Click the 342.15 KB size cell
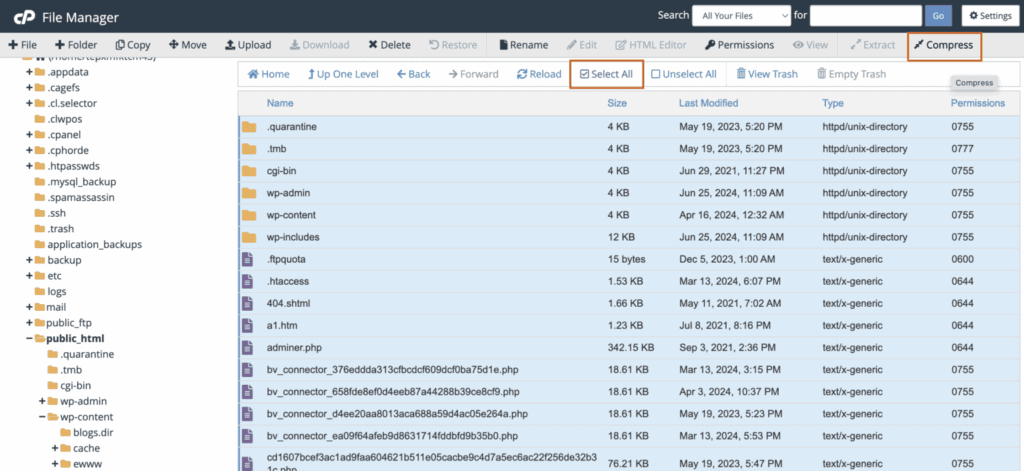The width and height of the screenshot is (1024, 471). (631, 348)
